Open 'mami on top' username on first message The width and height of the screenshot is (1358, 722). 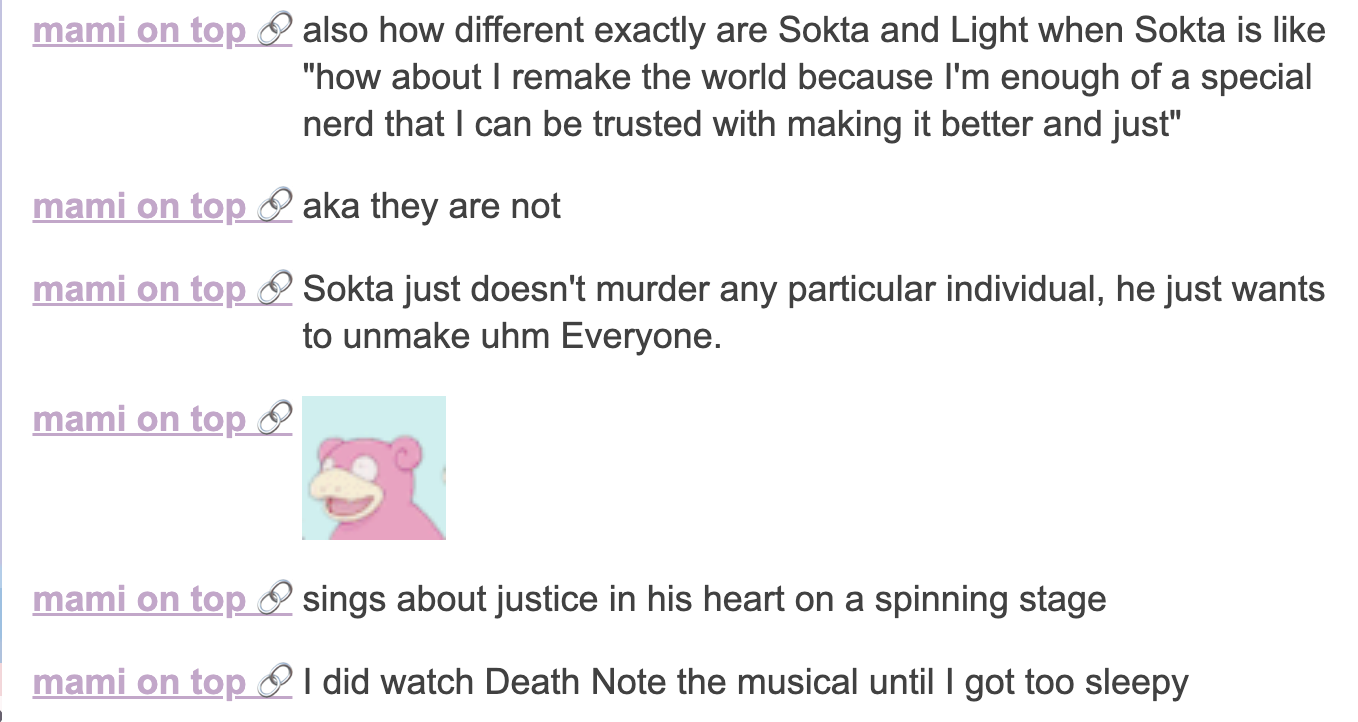pos(139,32)
